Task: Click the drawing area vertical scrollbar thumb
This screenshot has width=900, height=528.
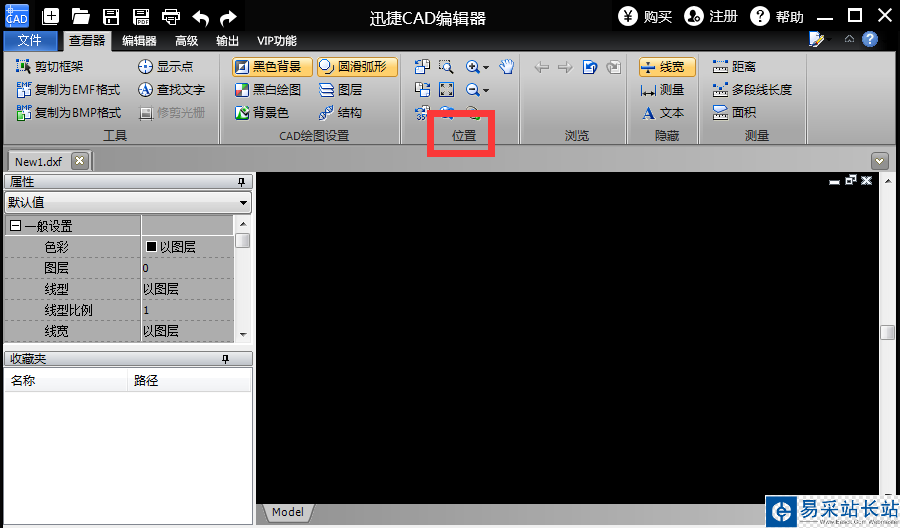Action: click(888, 332)
